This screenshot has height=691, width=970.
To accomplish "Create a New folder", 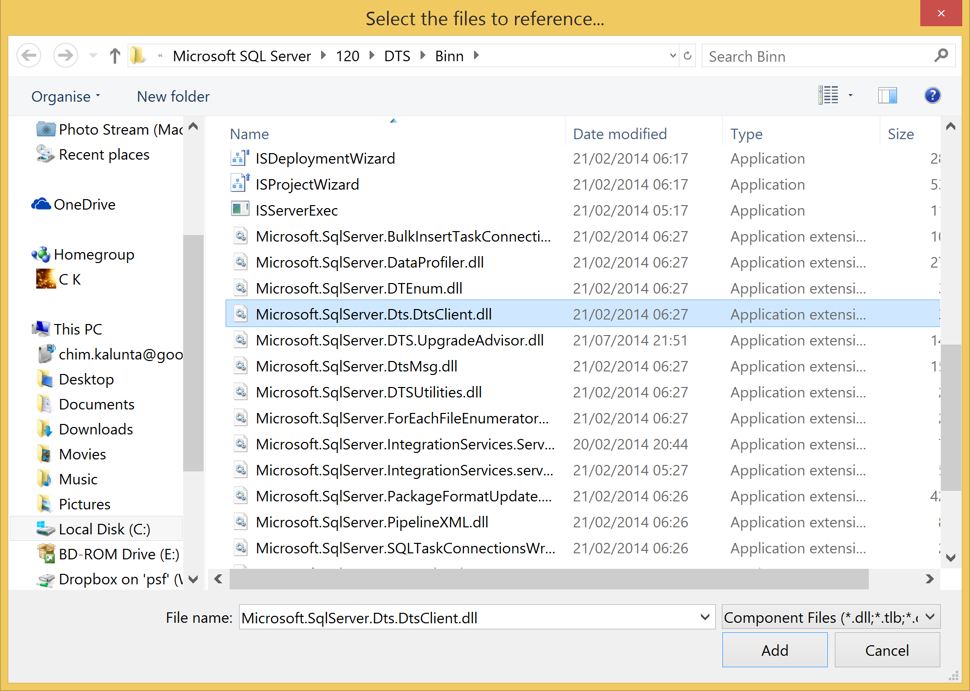I will pos(172,96).
